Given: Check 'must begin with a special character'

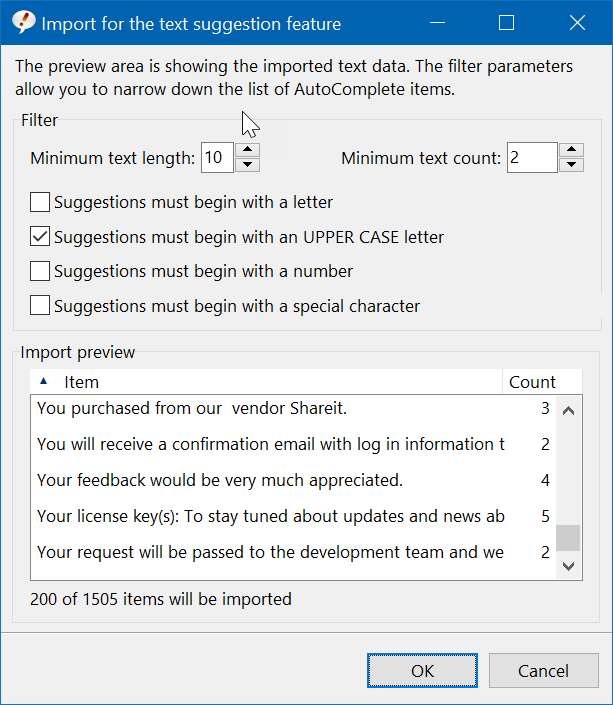Looking at the screenshot, I should (40, 306).
